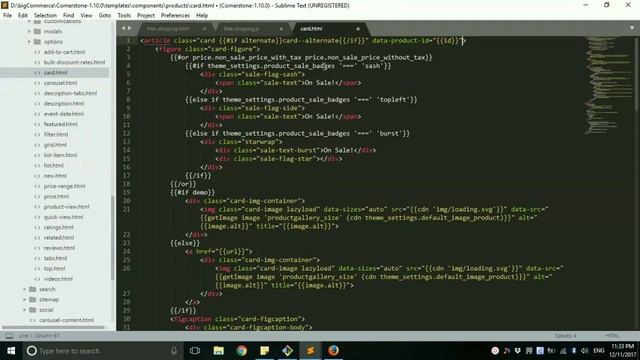Open list-item.html in sidebar
Image resolution: width=640 pixels, height=360 pixels.
point(60,155)
